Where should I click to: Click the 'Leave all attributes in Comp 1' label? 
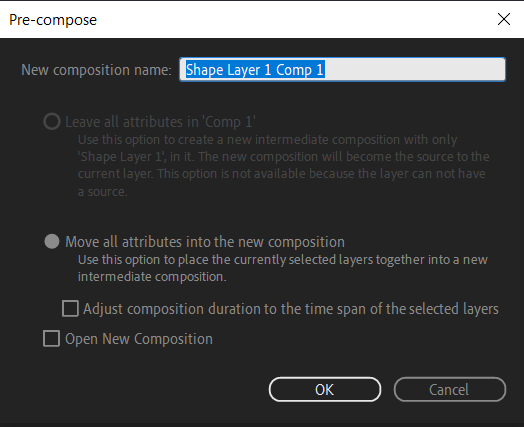pyautogui.click(x=160, y=122)
